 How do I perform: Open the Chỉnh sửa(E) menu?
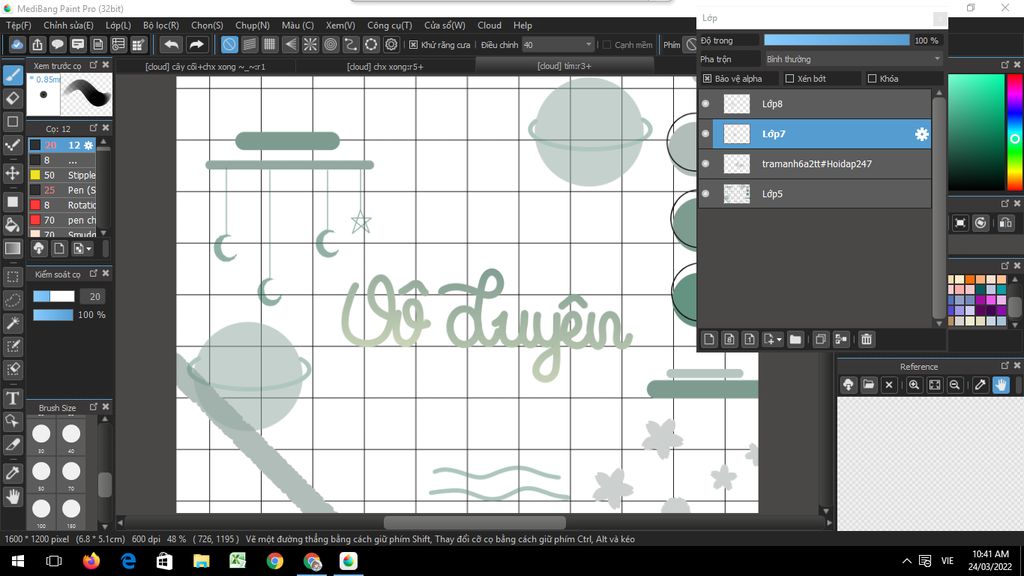coord(68,25)
